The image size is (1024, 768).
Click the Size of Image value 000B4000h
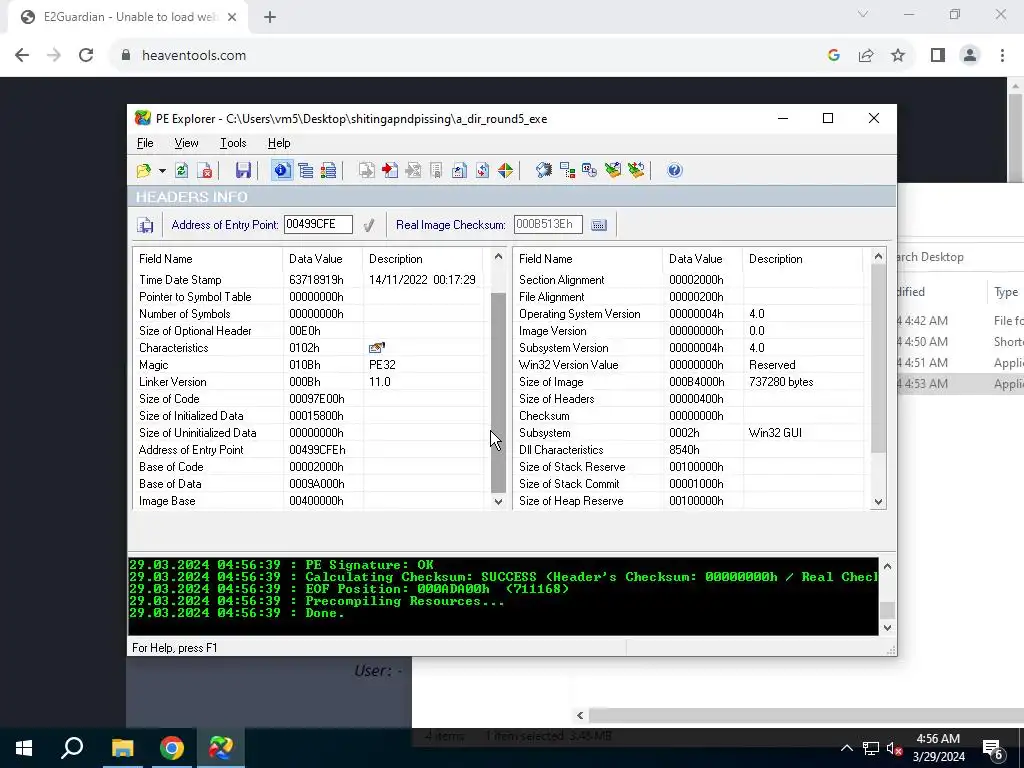click(x=696, y=382)
